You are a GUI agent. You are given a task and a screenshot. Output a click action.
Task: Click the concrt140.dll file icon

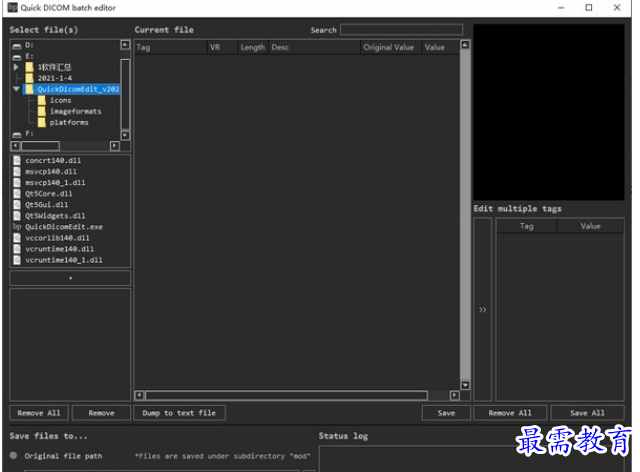pyautogui.click(x=16, y=160)
